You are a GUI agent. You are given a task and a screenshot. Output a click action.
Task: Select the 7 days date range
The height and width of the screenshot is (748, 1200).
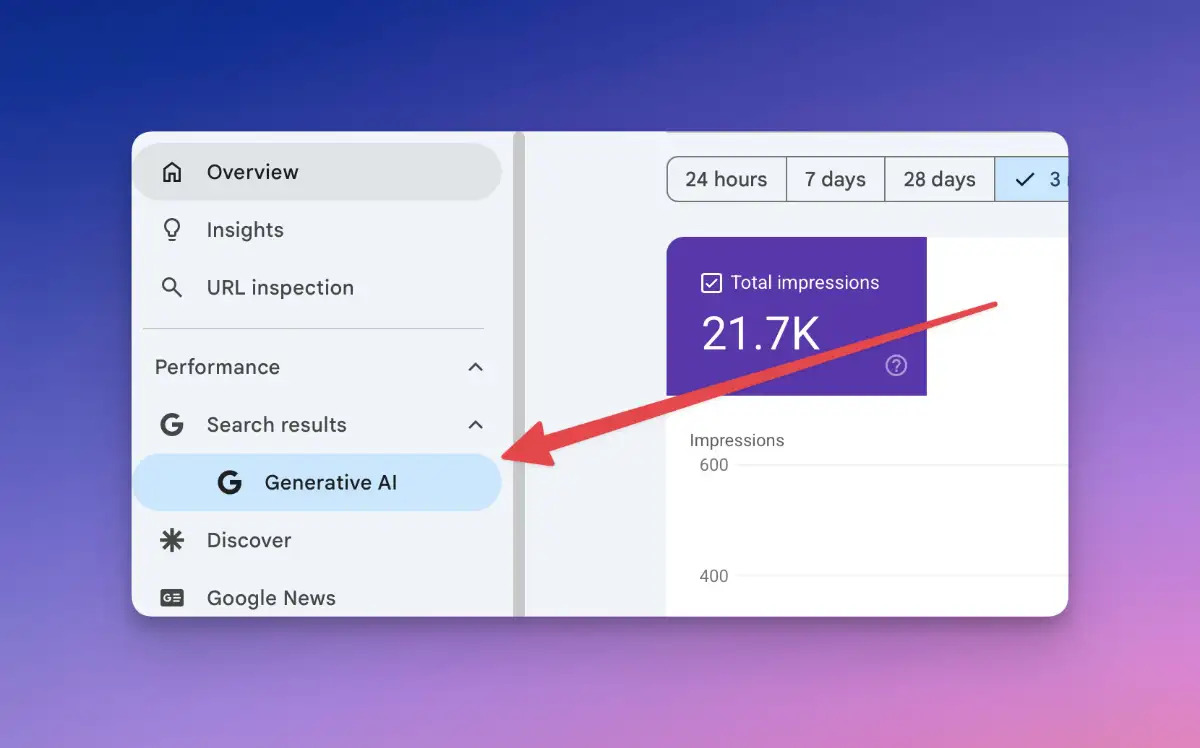coord(836,179)
